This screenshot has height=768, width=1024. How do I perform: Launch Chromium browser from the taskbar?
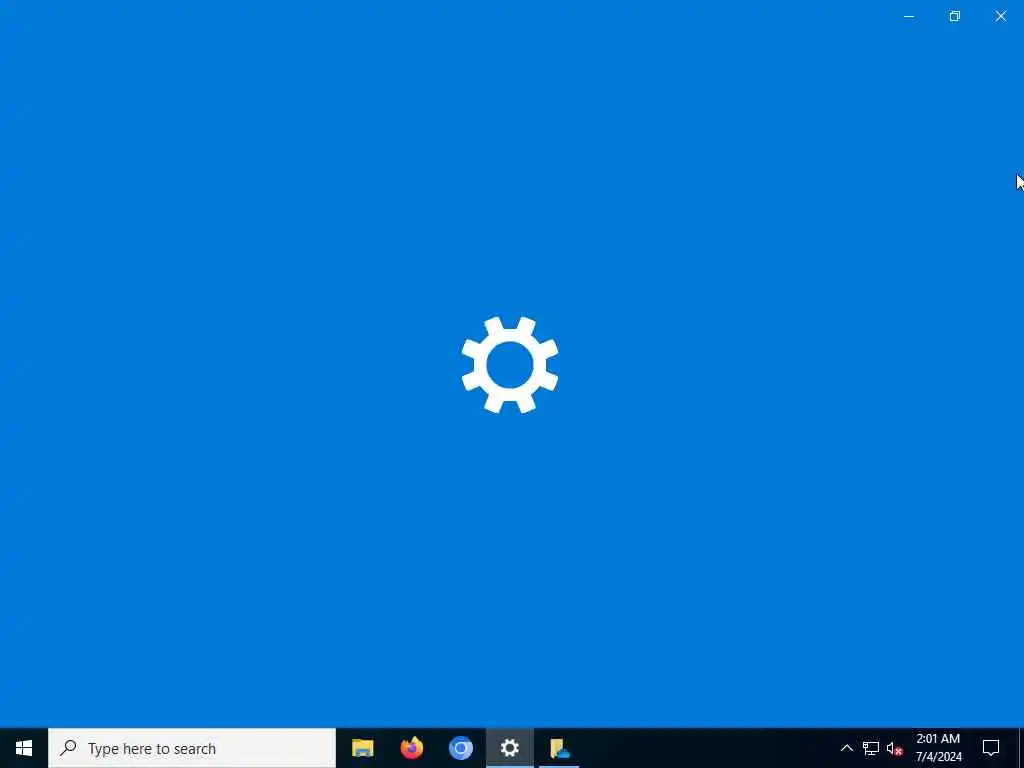click(x=460, y=748)
